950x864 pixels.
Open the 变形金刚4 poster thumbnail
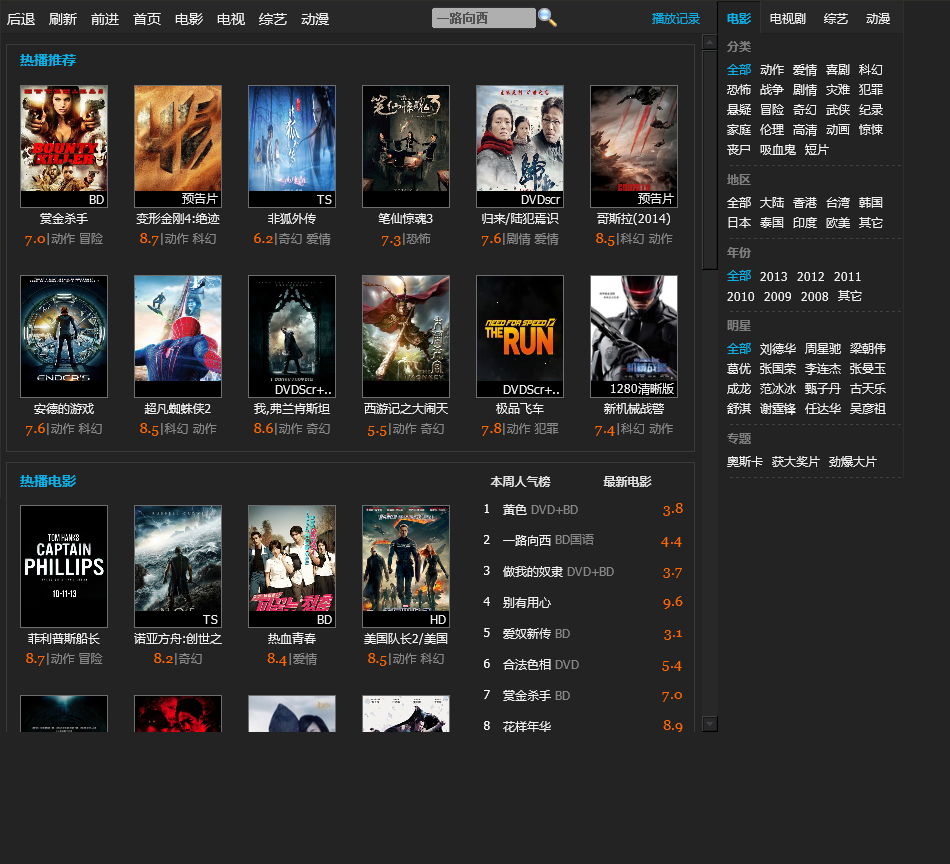pyautogui.click(x=178, y=146)
